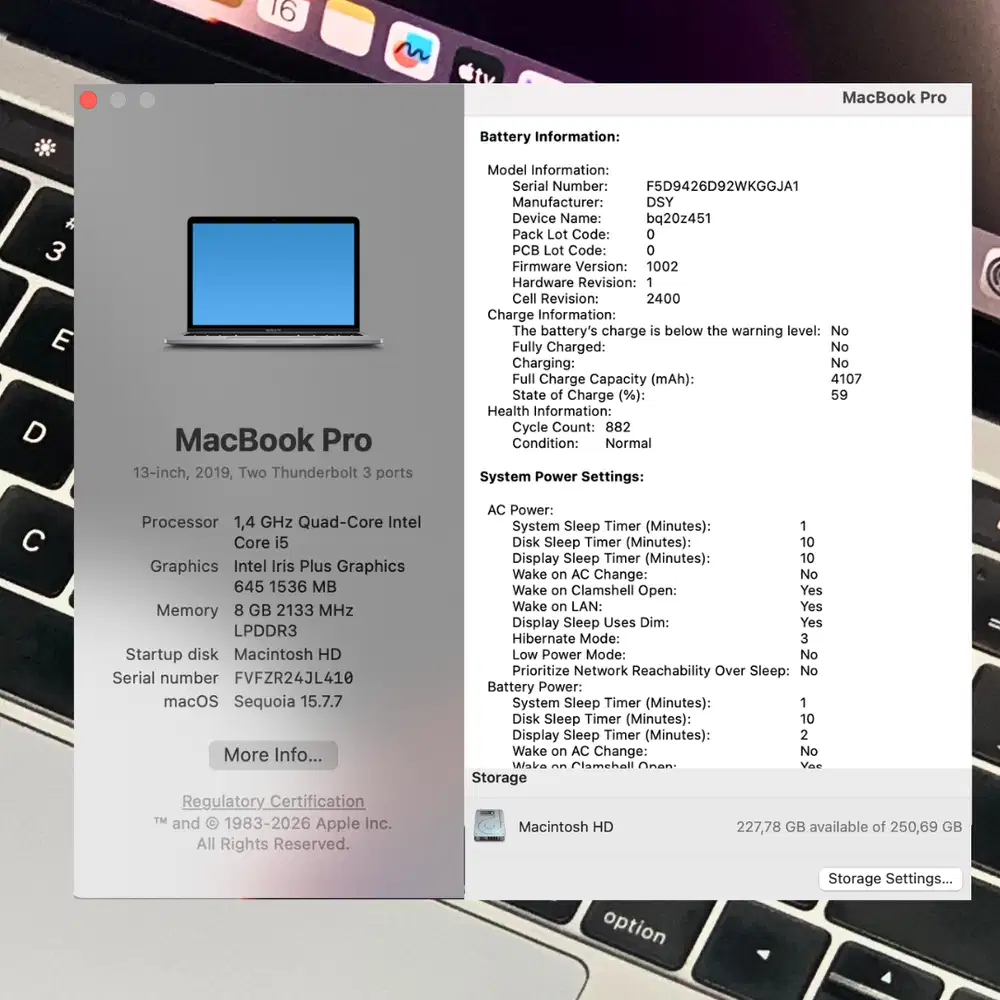Close the About This Mac window
Screen dimensions: 1000x1000
(89, 100)
